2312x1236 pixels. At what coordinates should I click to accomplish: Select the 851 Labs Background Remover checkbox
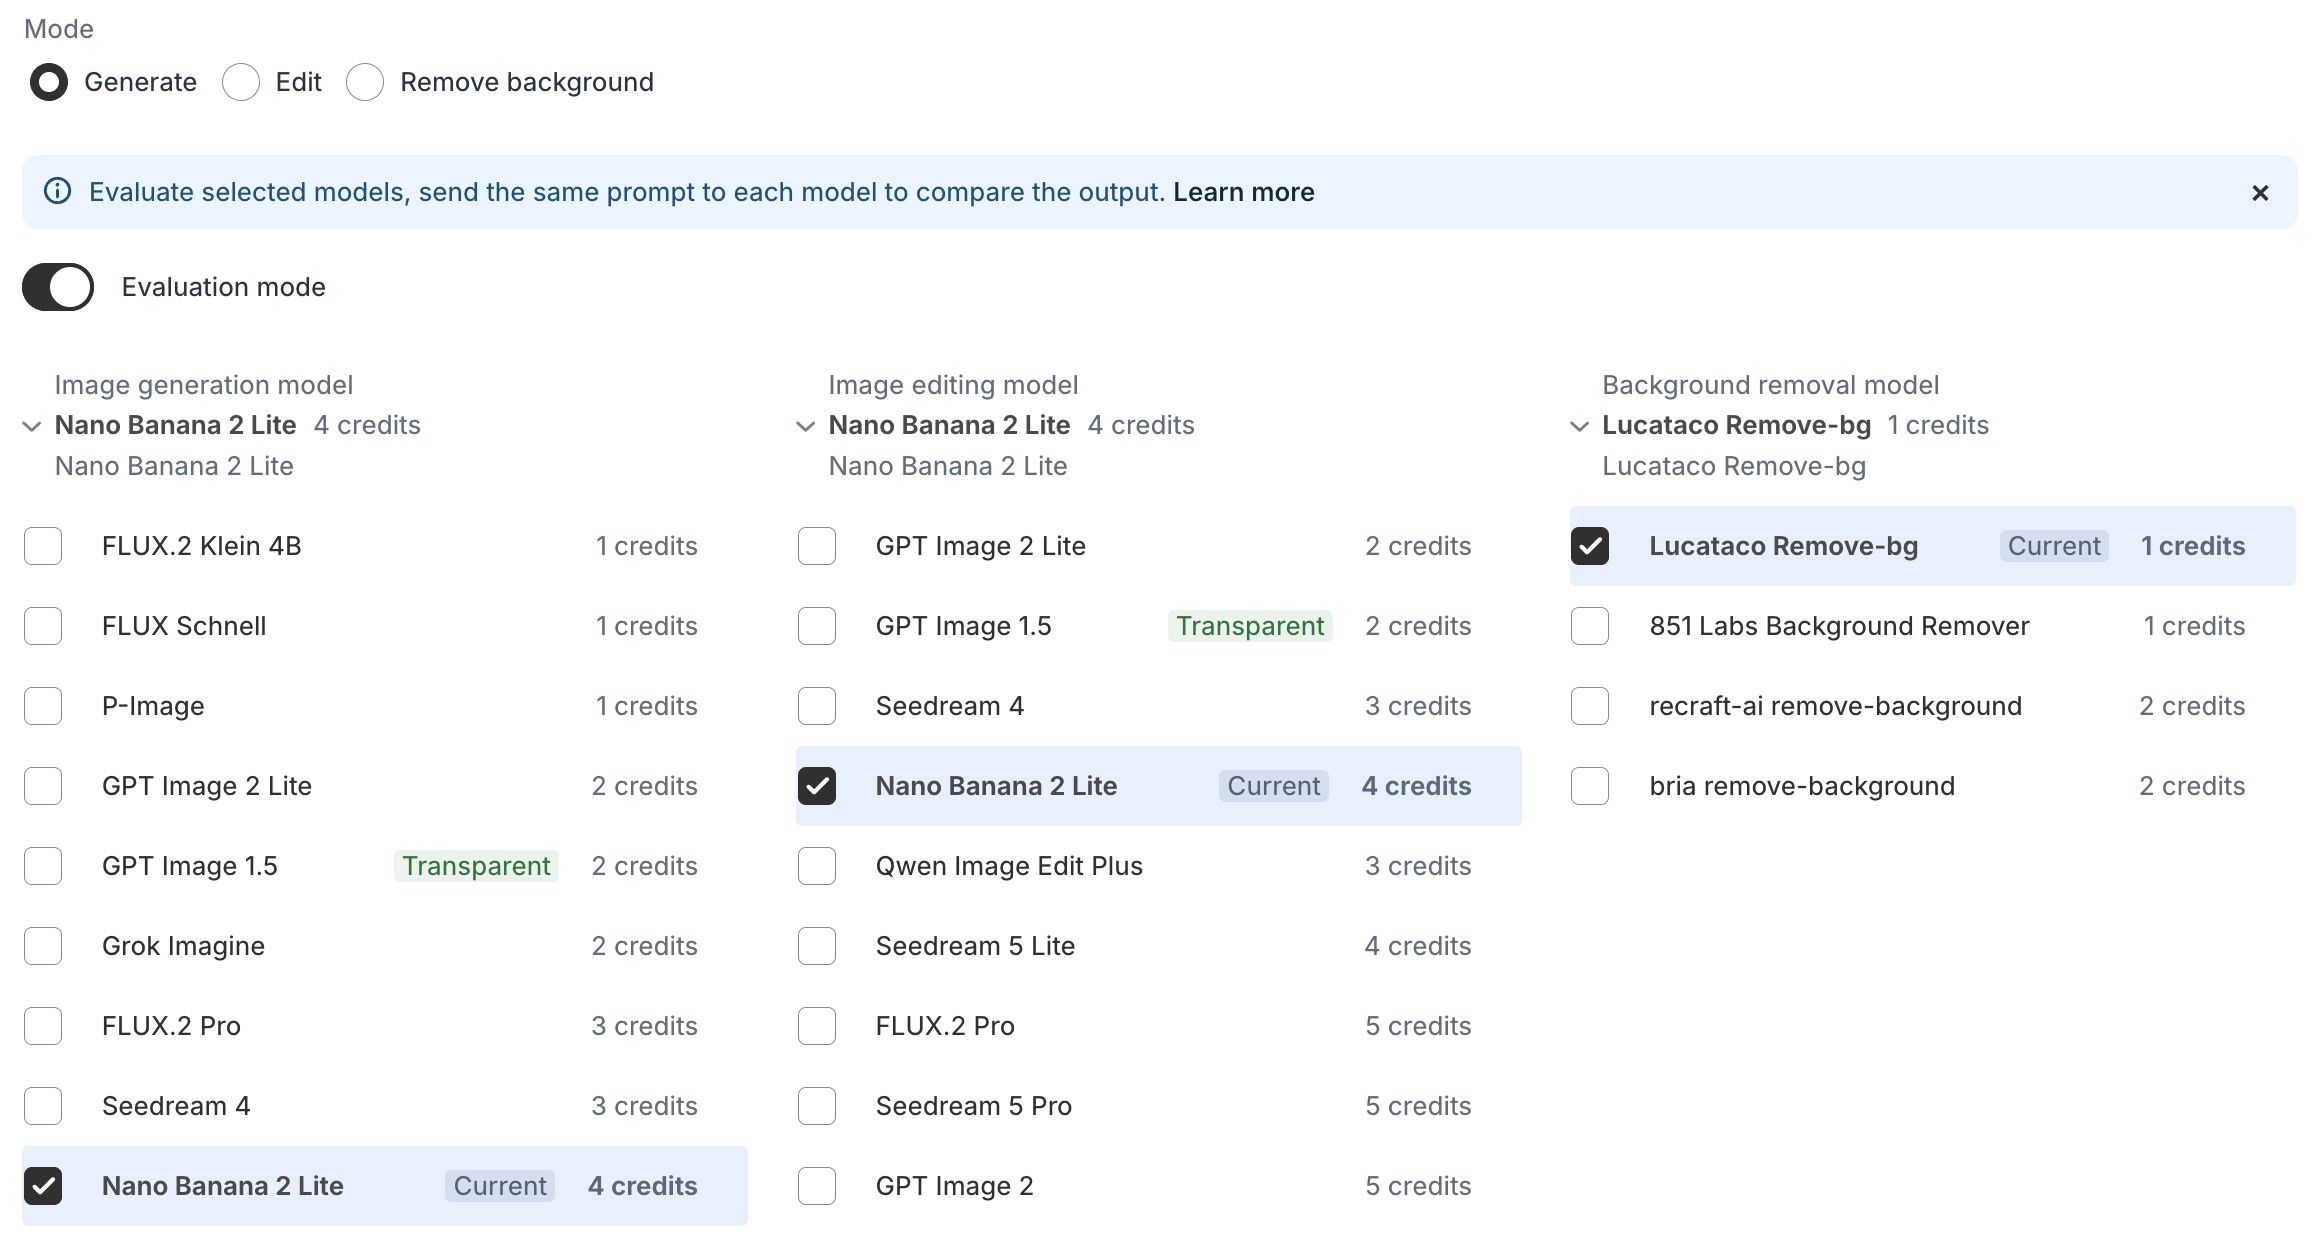(x=1590, y=626)
